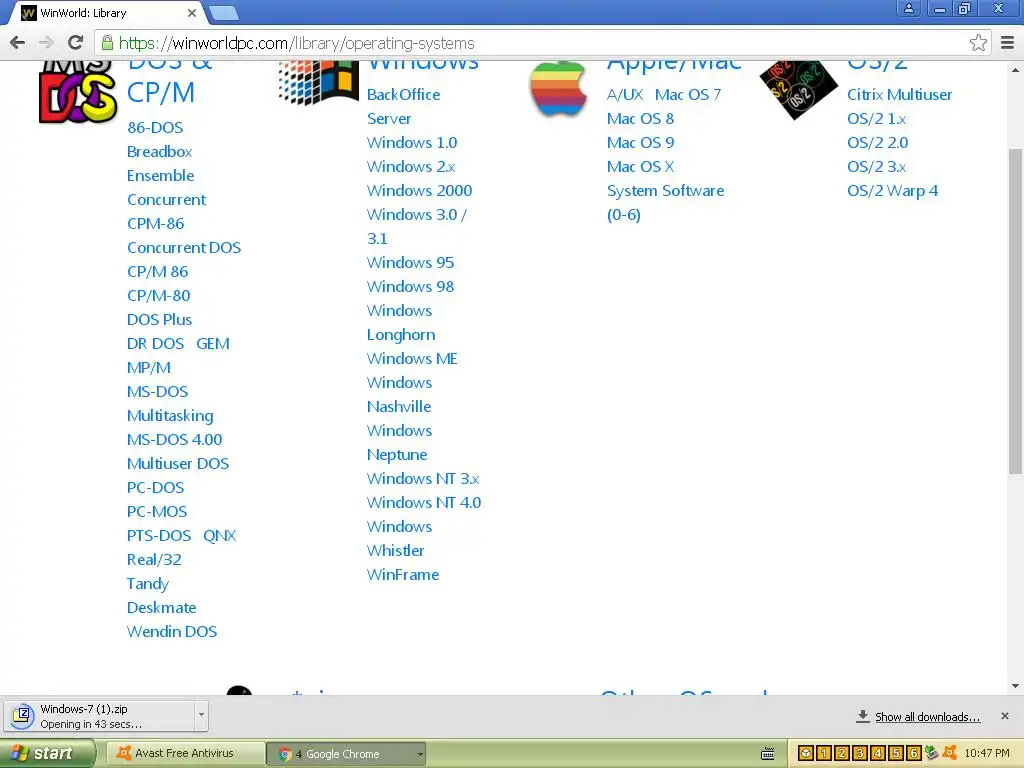Open the Windows Start menu
Viewport: 1024px width, 768px height.
click(47, 753)
